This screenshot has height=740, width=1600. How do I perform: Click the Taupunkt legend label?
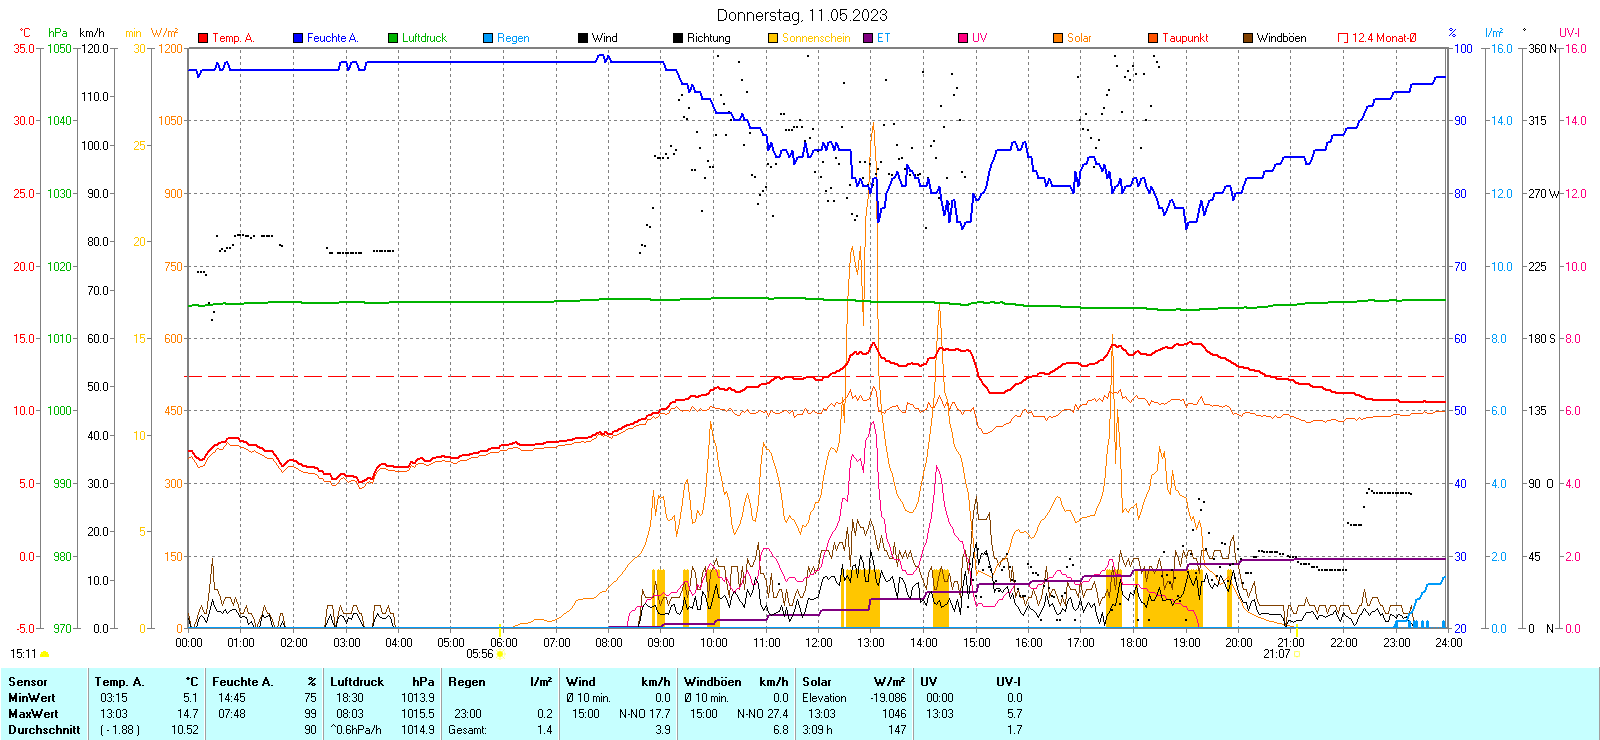click(x=1185, y=38)
